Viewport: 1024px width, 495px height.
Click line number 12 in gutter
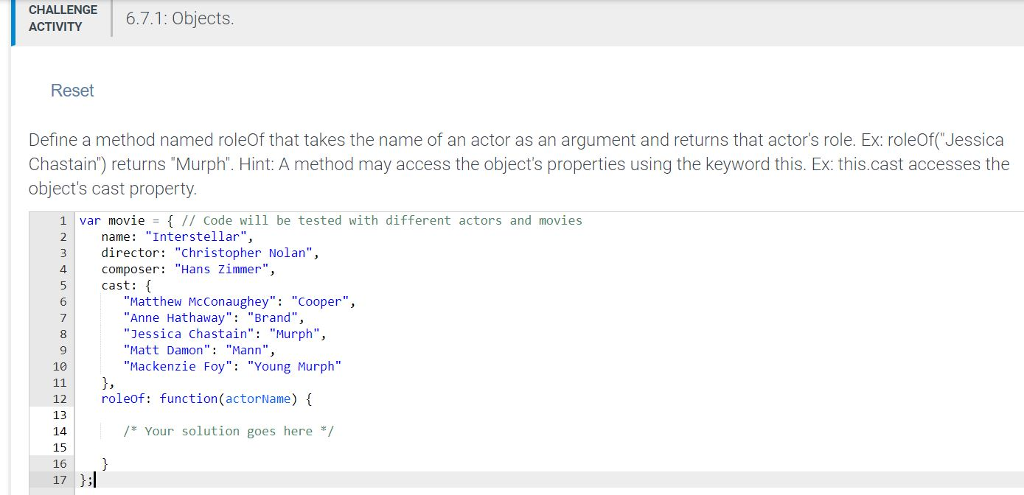(59, 398)
